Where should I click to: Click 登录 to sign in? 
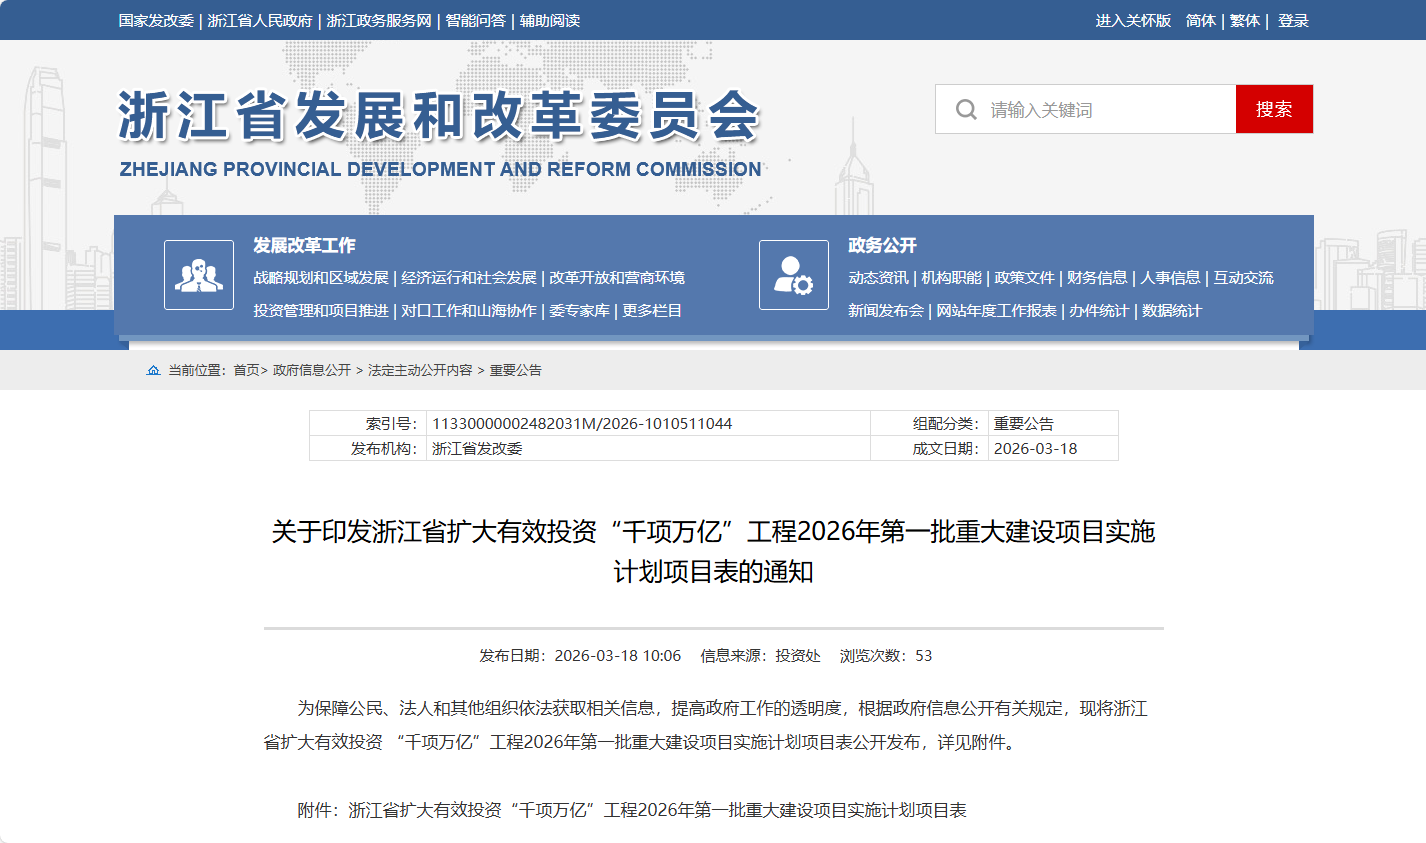click(x=1293, y=21)
